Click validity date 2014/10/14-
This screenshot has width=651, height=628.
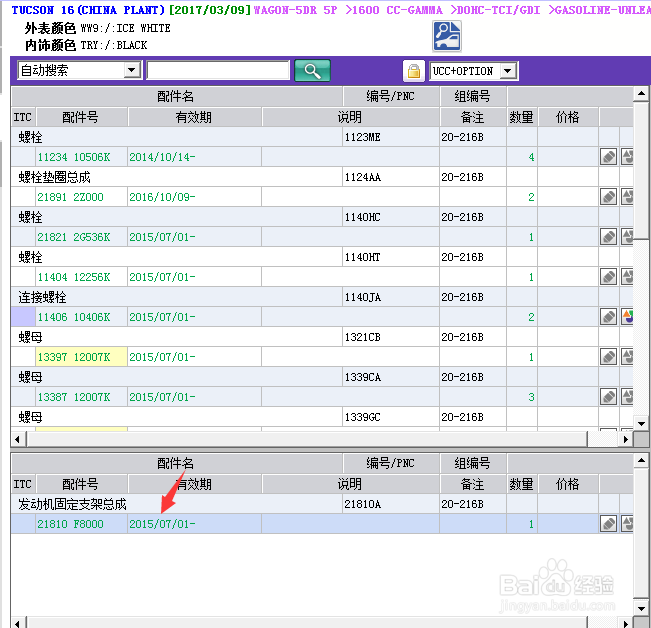162,157
